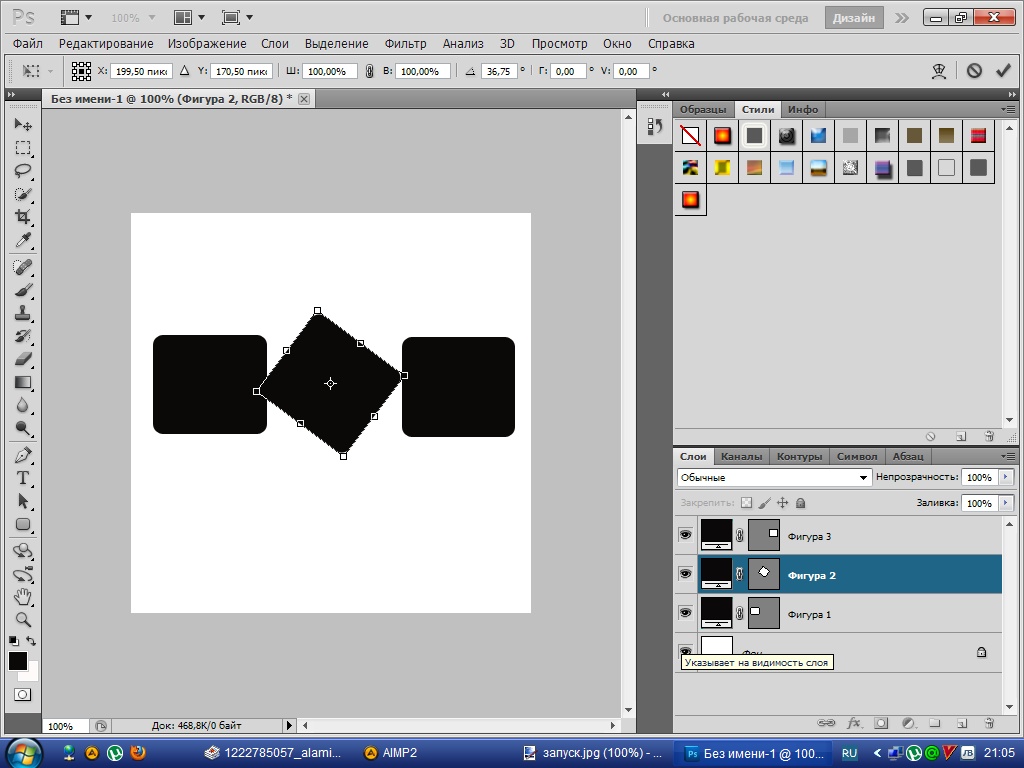
Task: Click the Дизайн workspace button
Action: tap(855, 18)
